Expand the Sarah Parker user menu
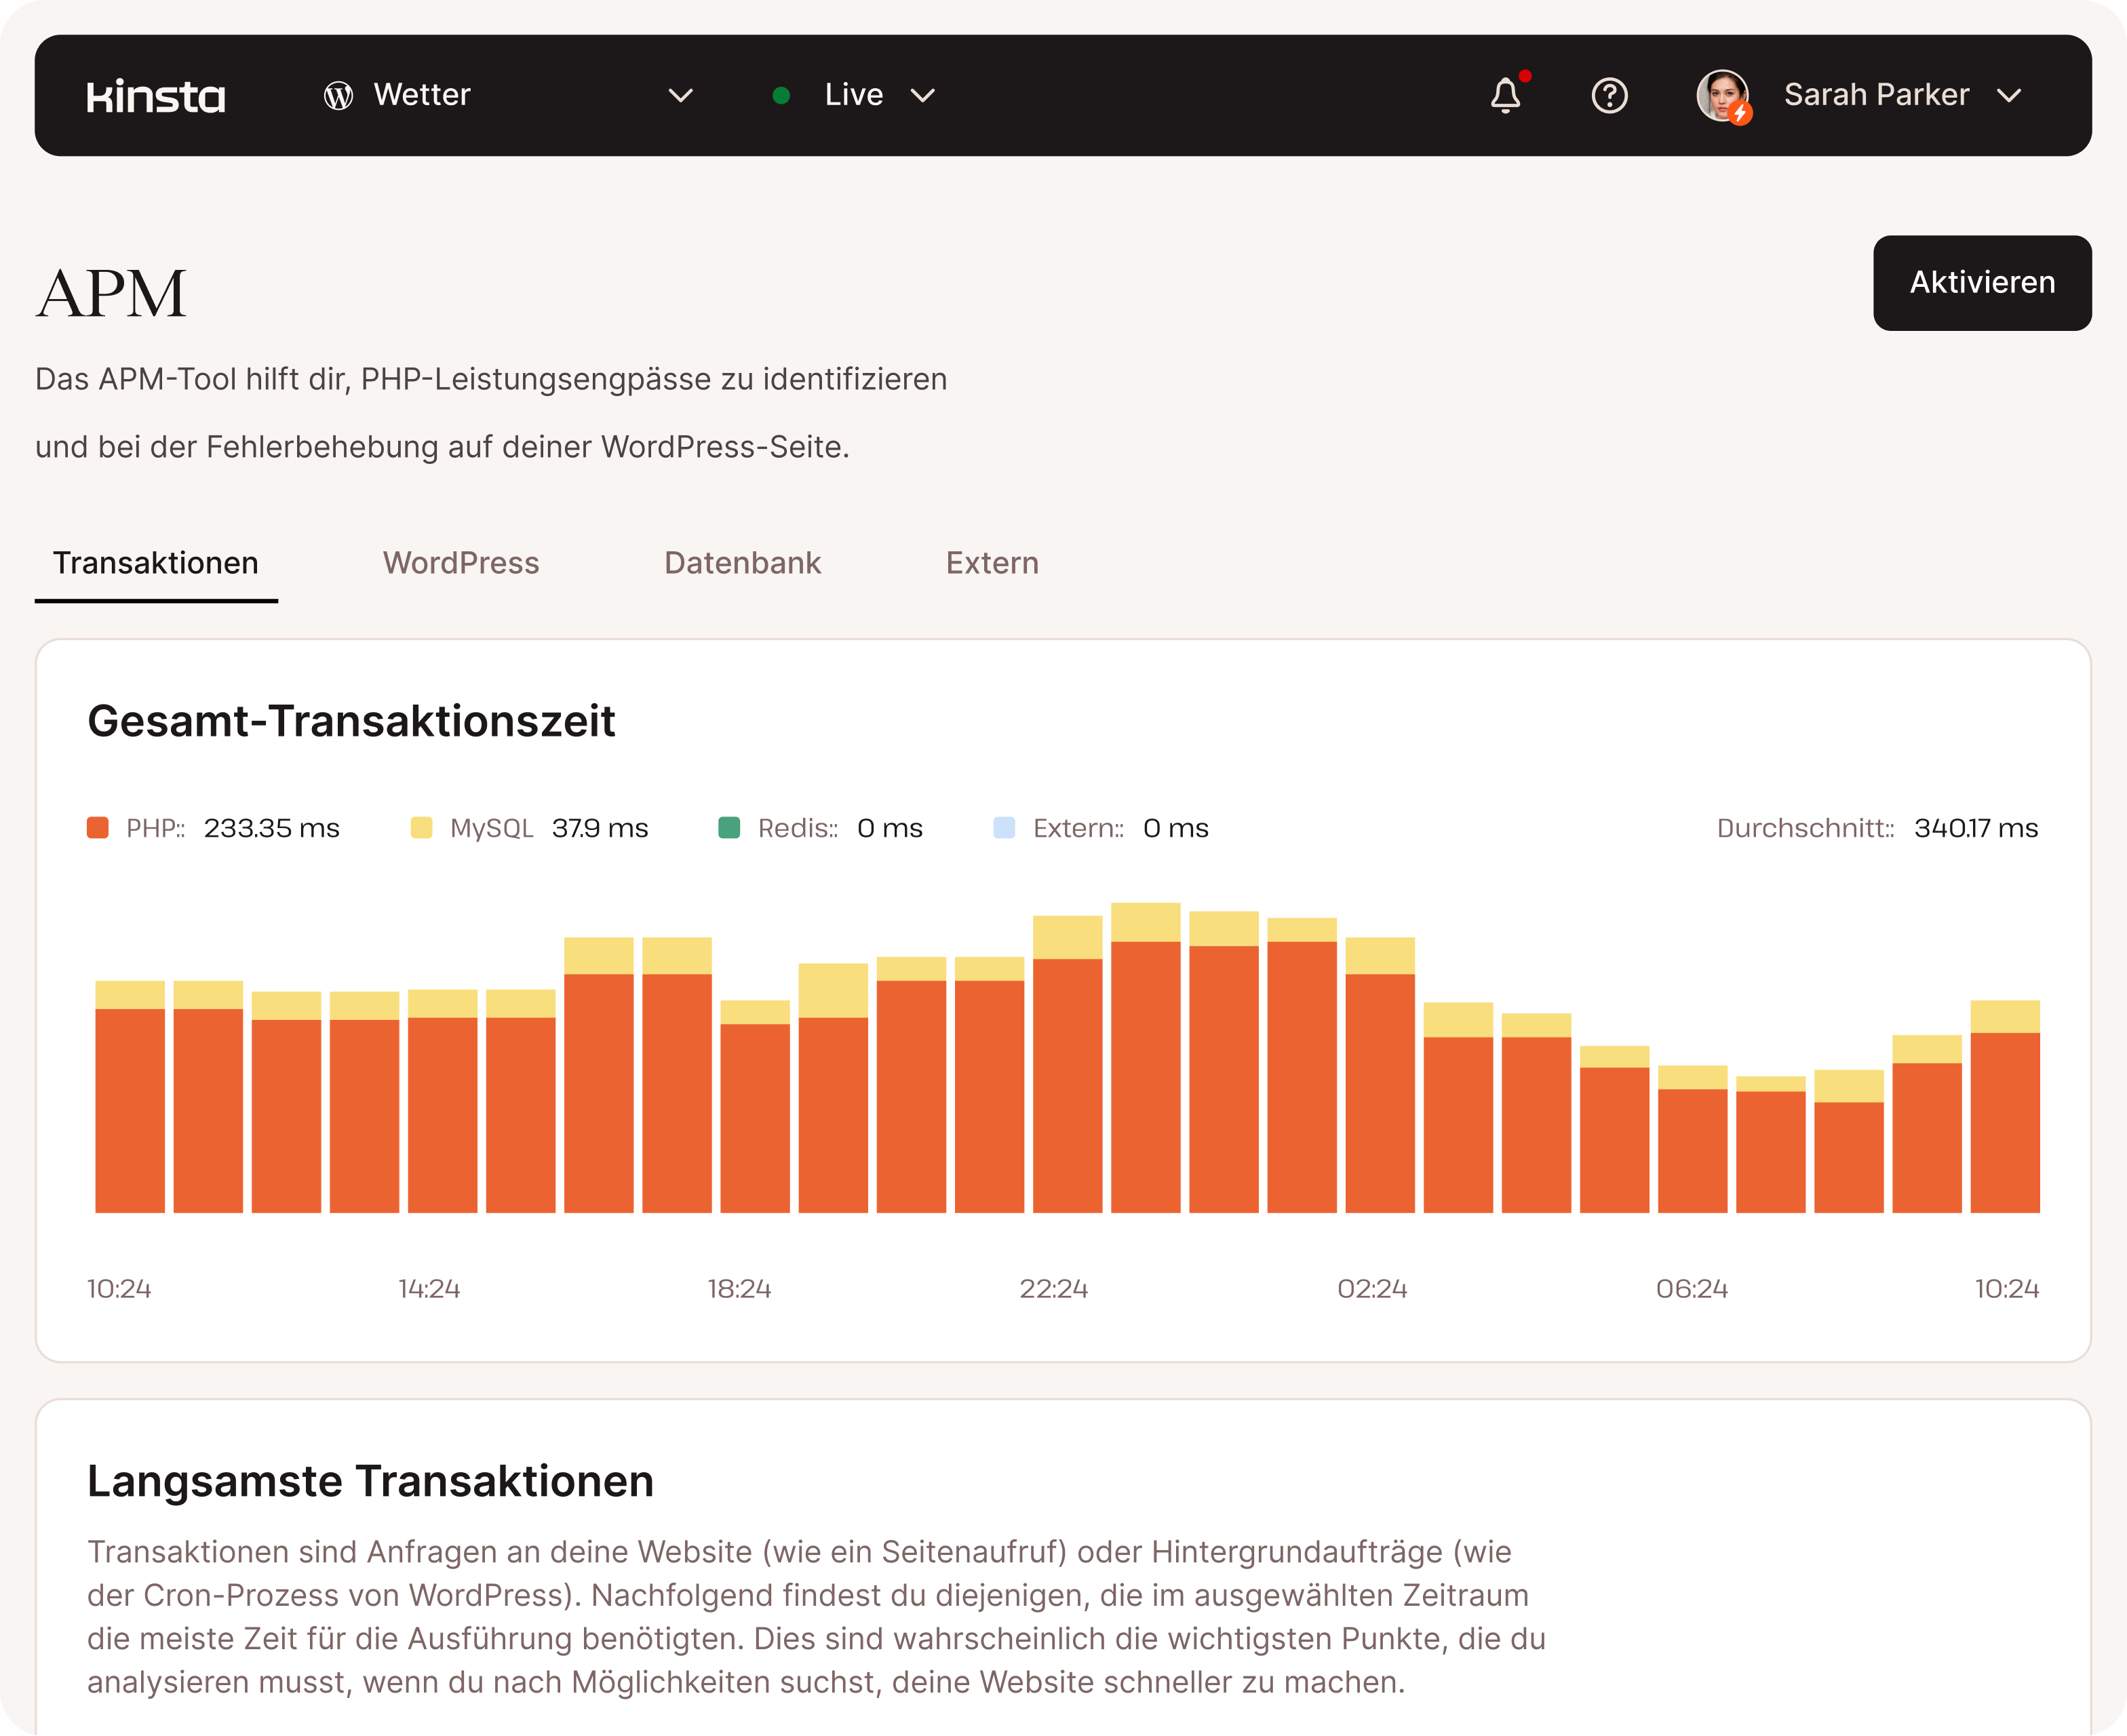The height and width of the screenshot is (1736, 2127). coord(2008,96)
